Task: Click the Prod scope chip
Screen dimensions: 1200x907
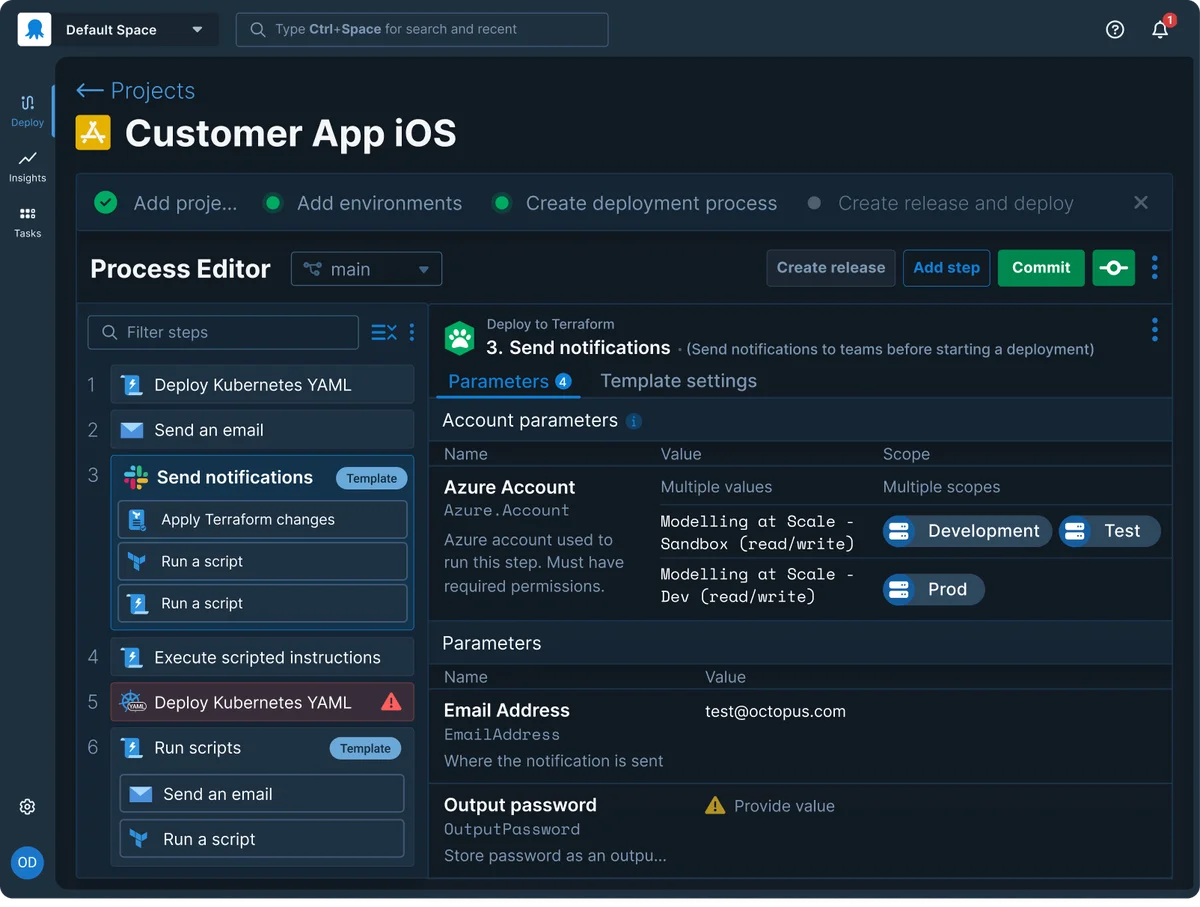Action: click(x=934, y=589)
